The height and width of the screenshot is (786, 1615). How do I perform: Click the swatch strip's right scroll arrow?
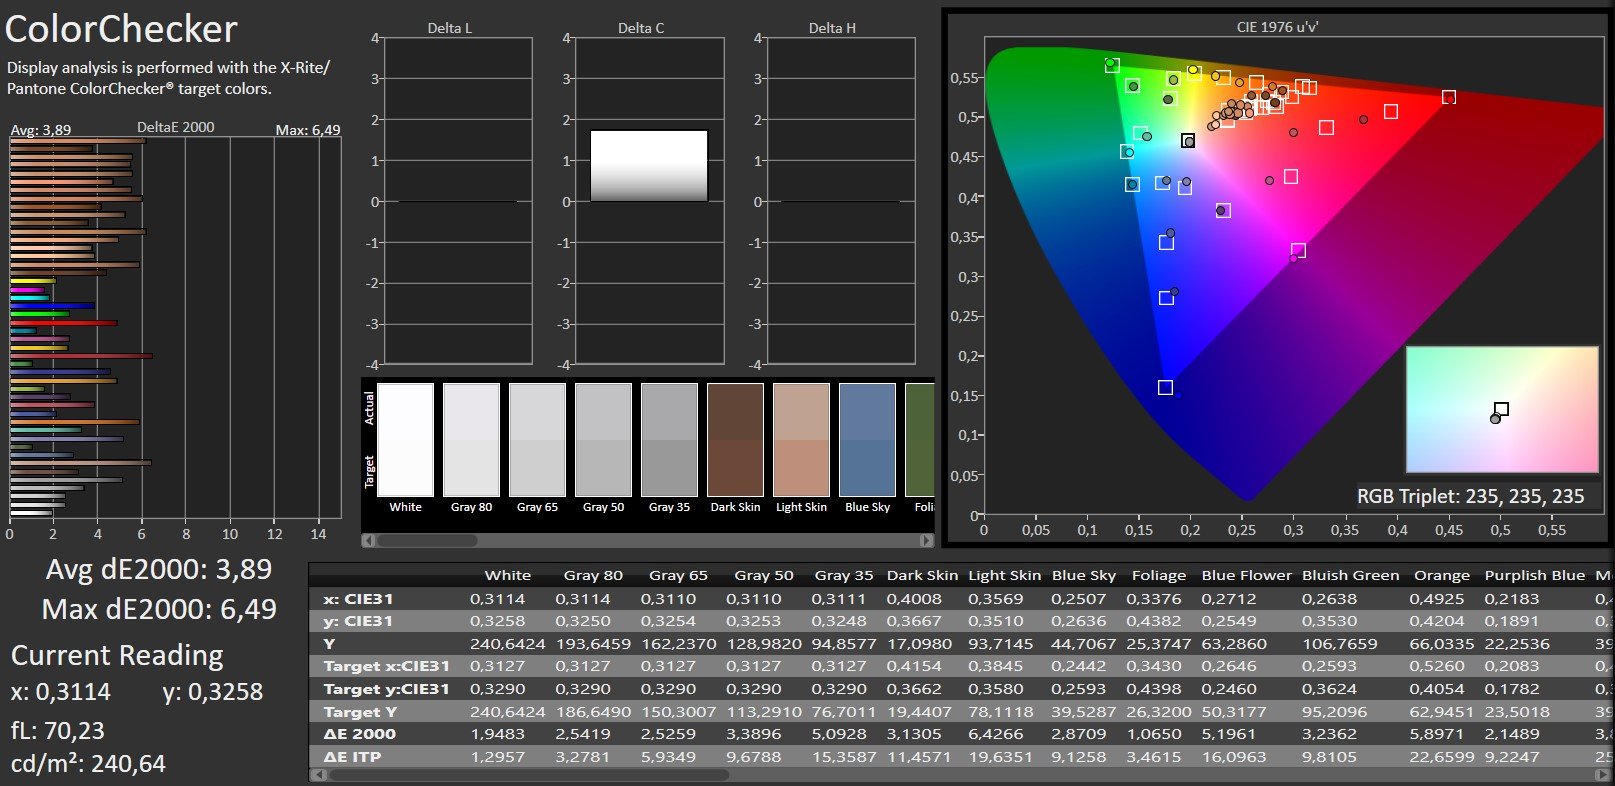click(927, 540)
